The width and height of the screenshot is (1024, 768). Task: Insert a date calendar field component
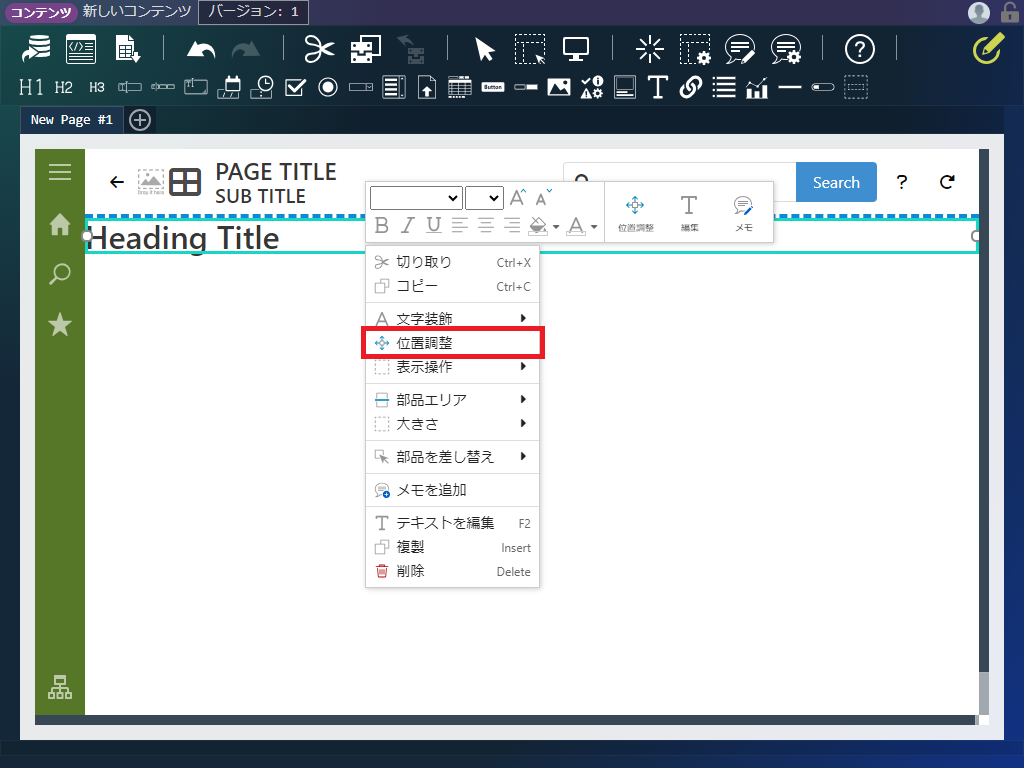(x=229, y=87)
